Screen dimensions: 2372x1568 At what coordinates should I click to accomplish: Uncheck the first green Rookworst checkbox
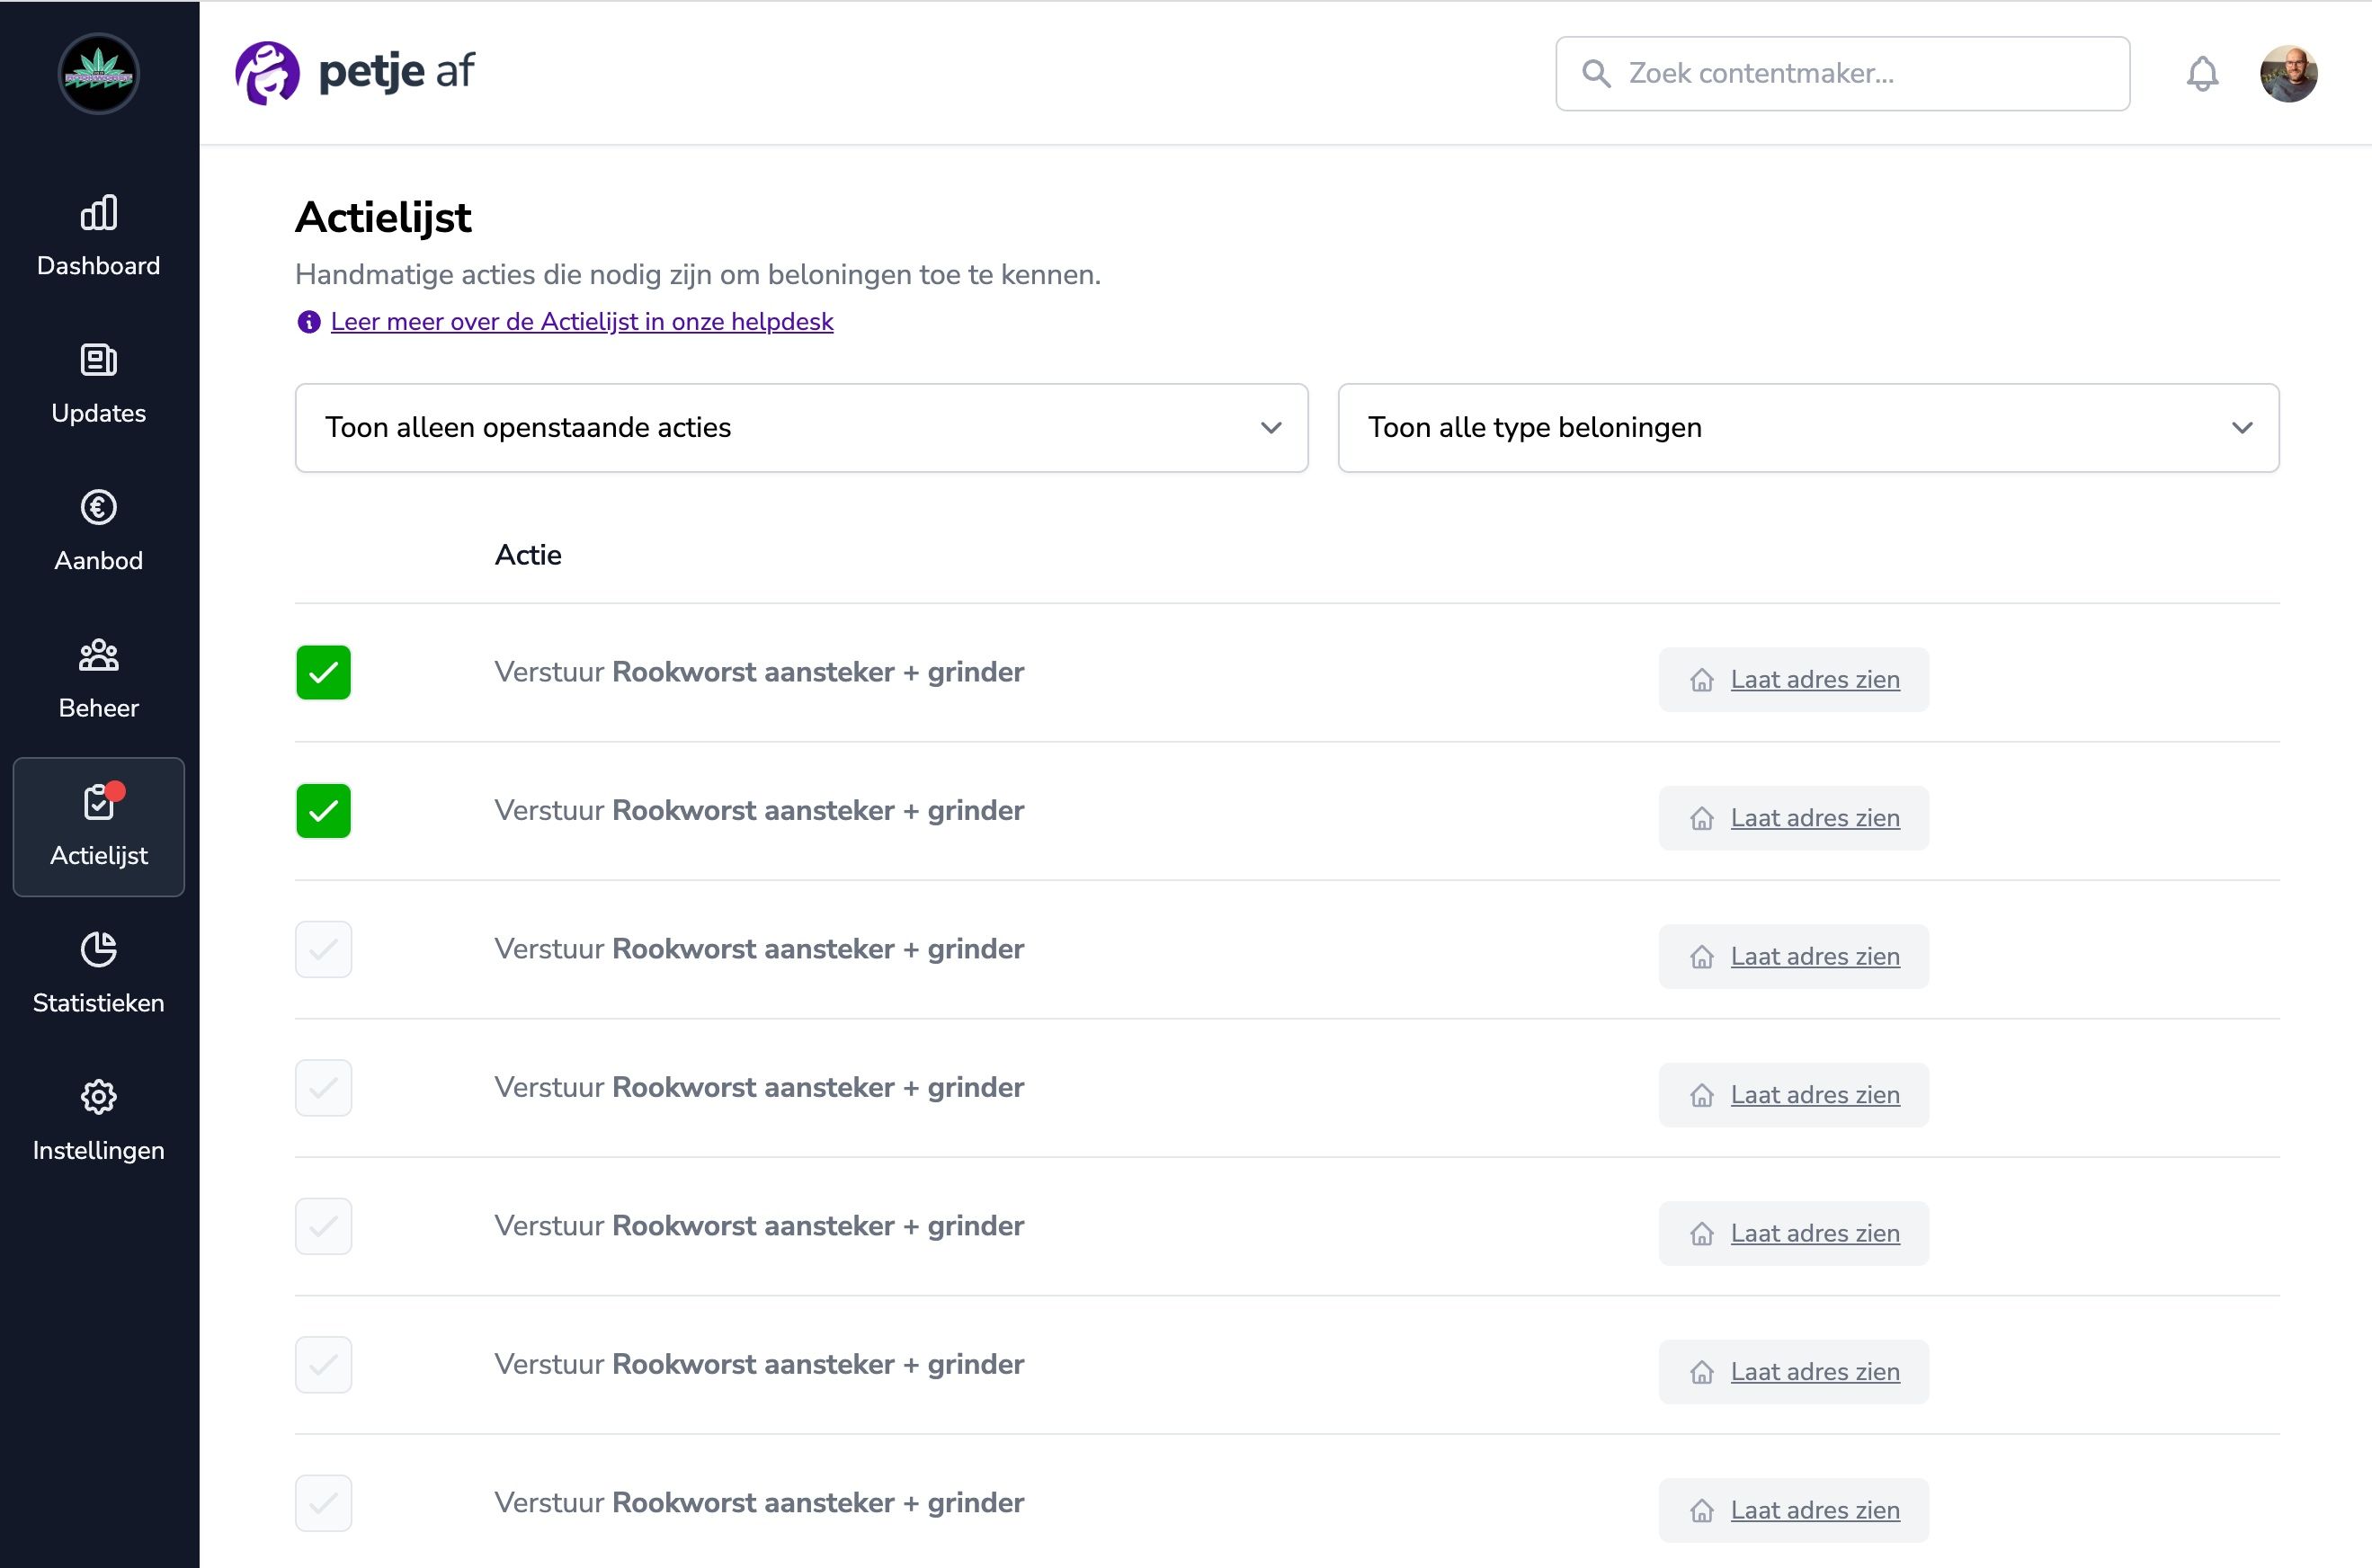323,672
